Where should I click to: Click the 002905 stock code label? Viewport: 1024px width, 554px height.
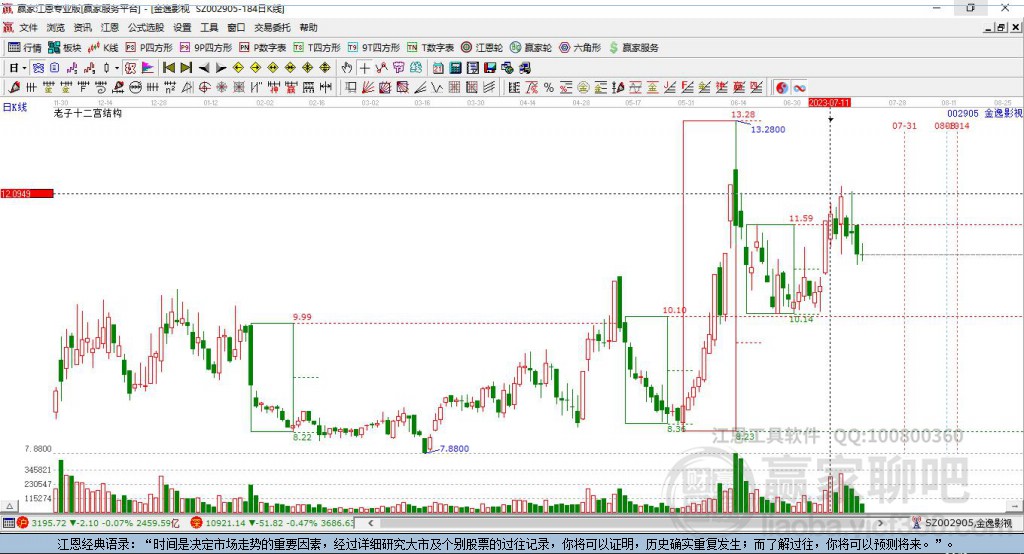coord(963,114)
